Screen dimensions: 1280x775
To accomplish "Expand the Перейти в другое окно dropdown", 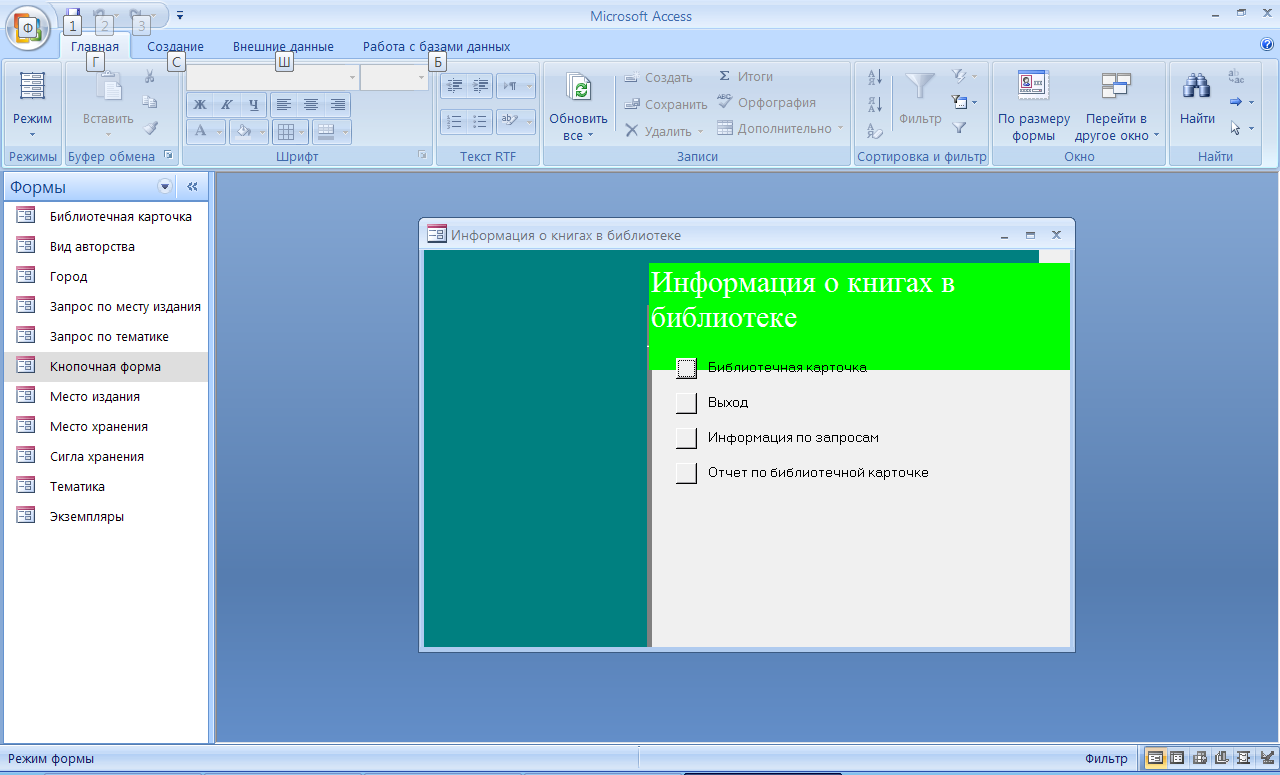I will point(1156,135).
